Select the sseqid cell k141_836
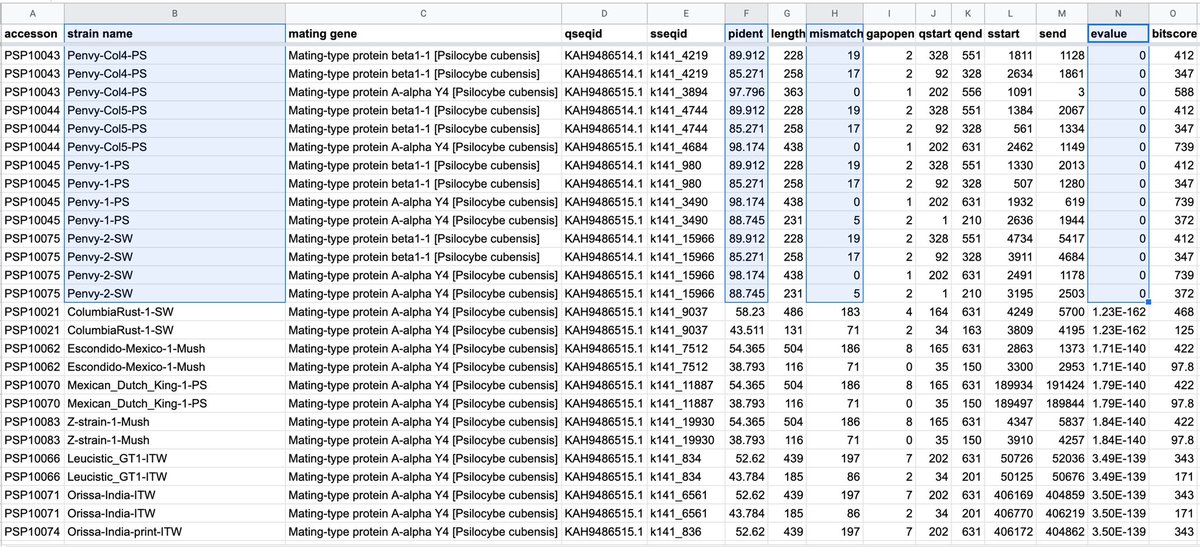 click(x=686, y=531)
